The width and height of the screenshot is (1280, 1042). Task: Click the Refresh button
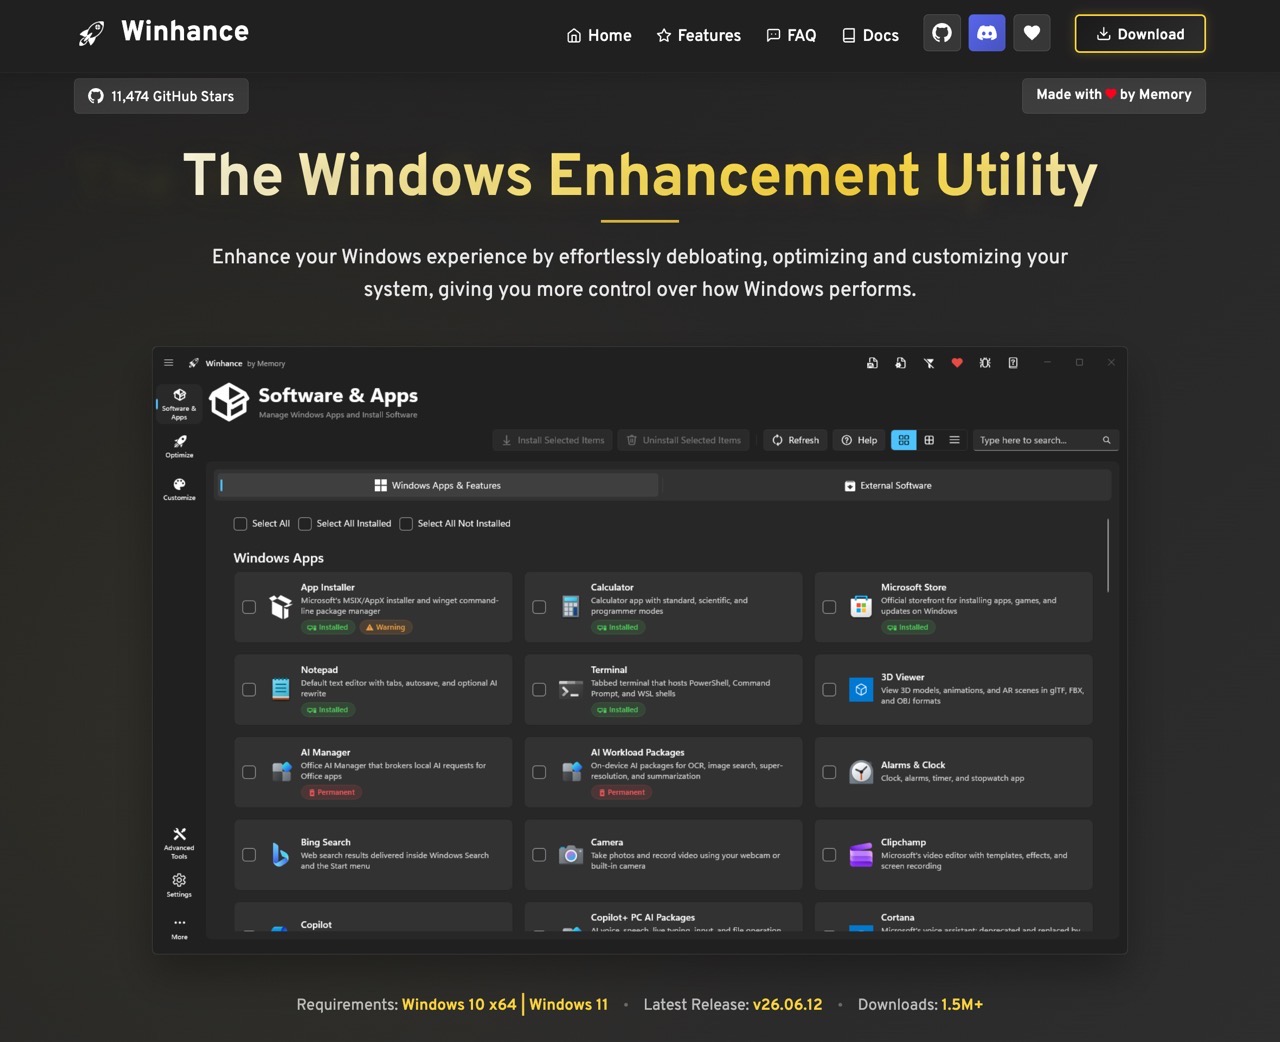[795, 440]
